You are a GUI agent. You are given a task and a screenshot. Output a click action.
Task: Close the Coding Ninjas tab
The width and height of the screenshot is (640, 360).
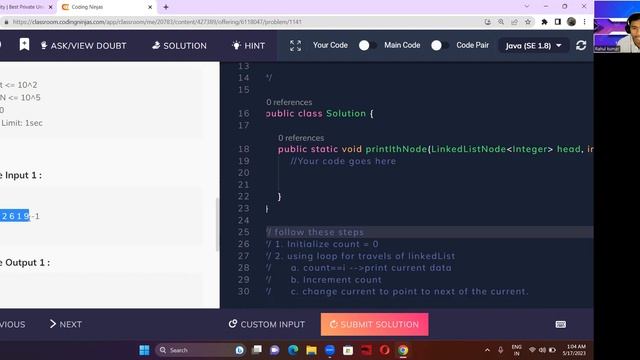(150, 7)
